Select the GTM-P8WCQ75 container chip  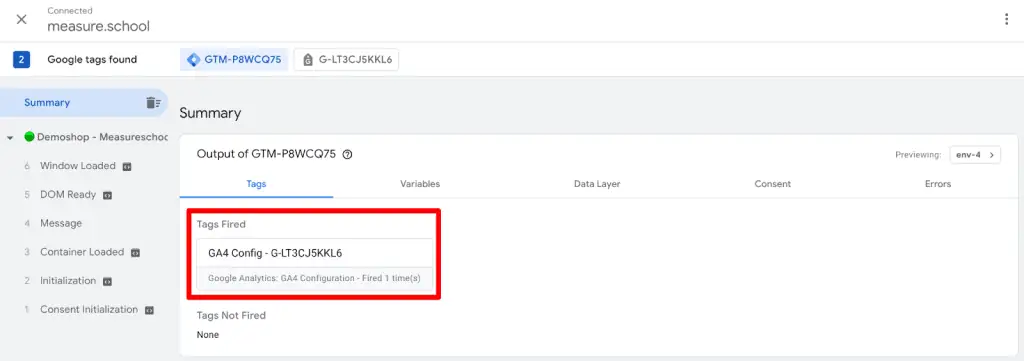234,59
